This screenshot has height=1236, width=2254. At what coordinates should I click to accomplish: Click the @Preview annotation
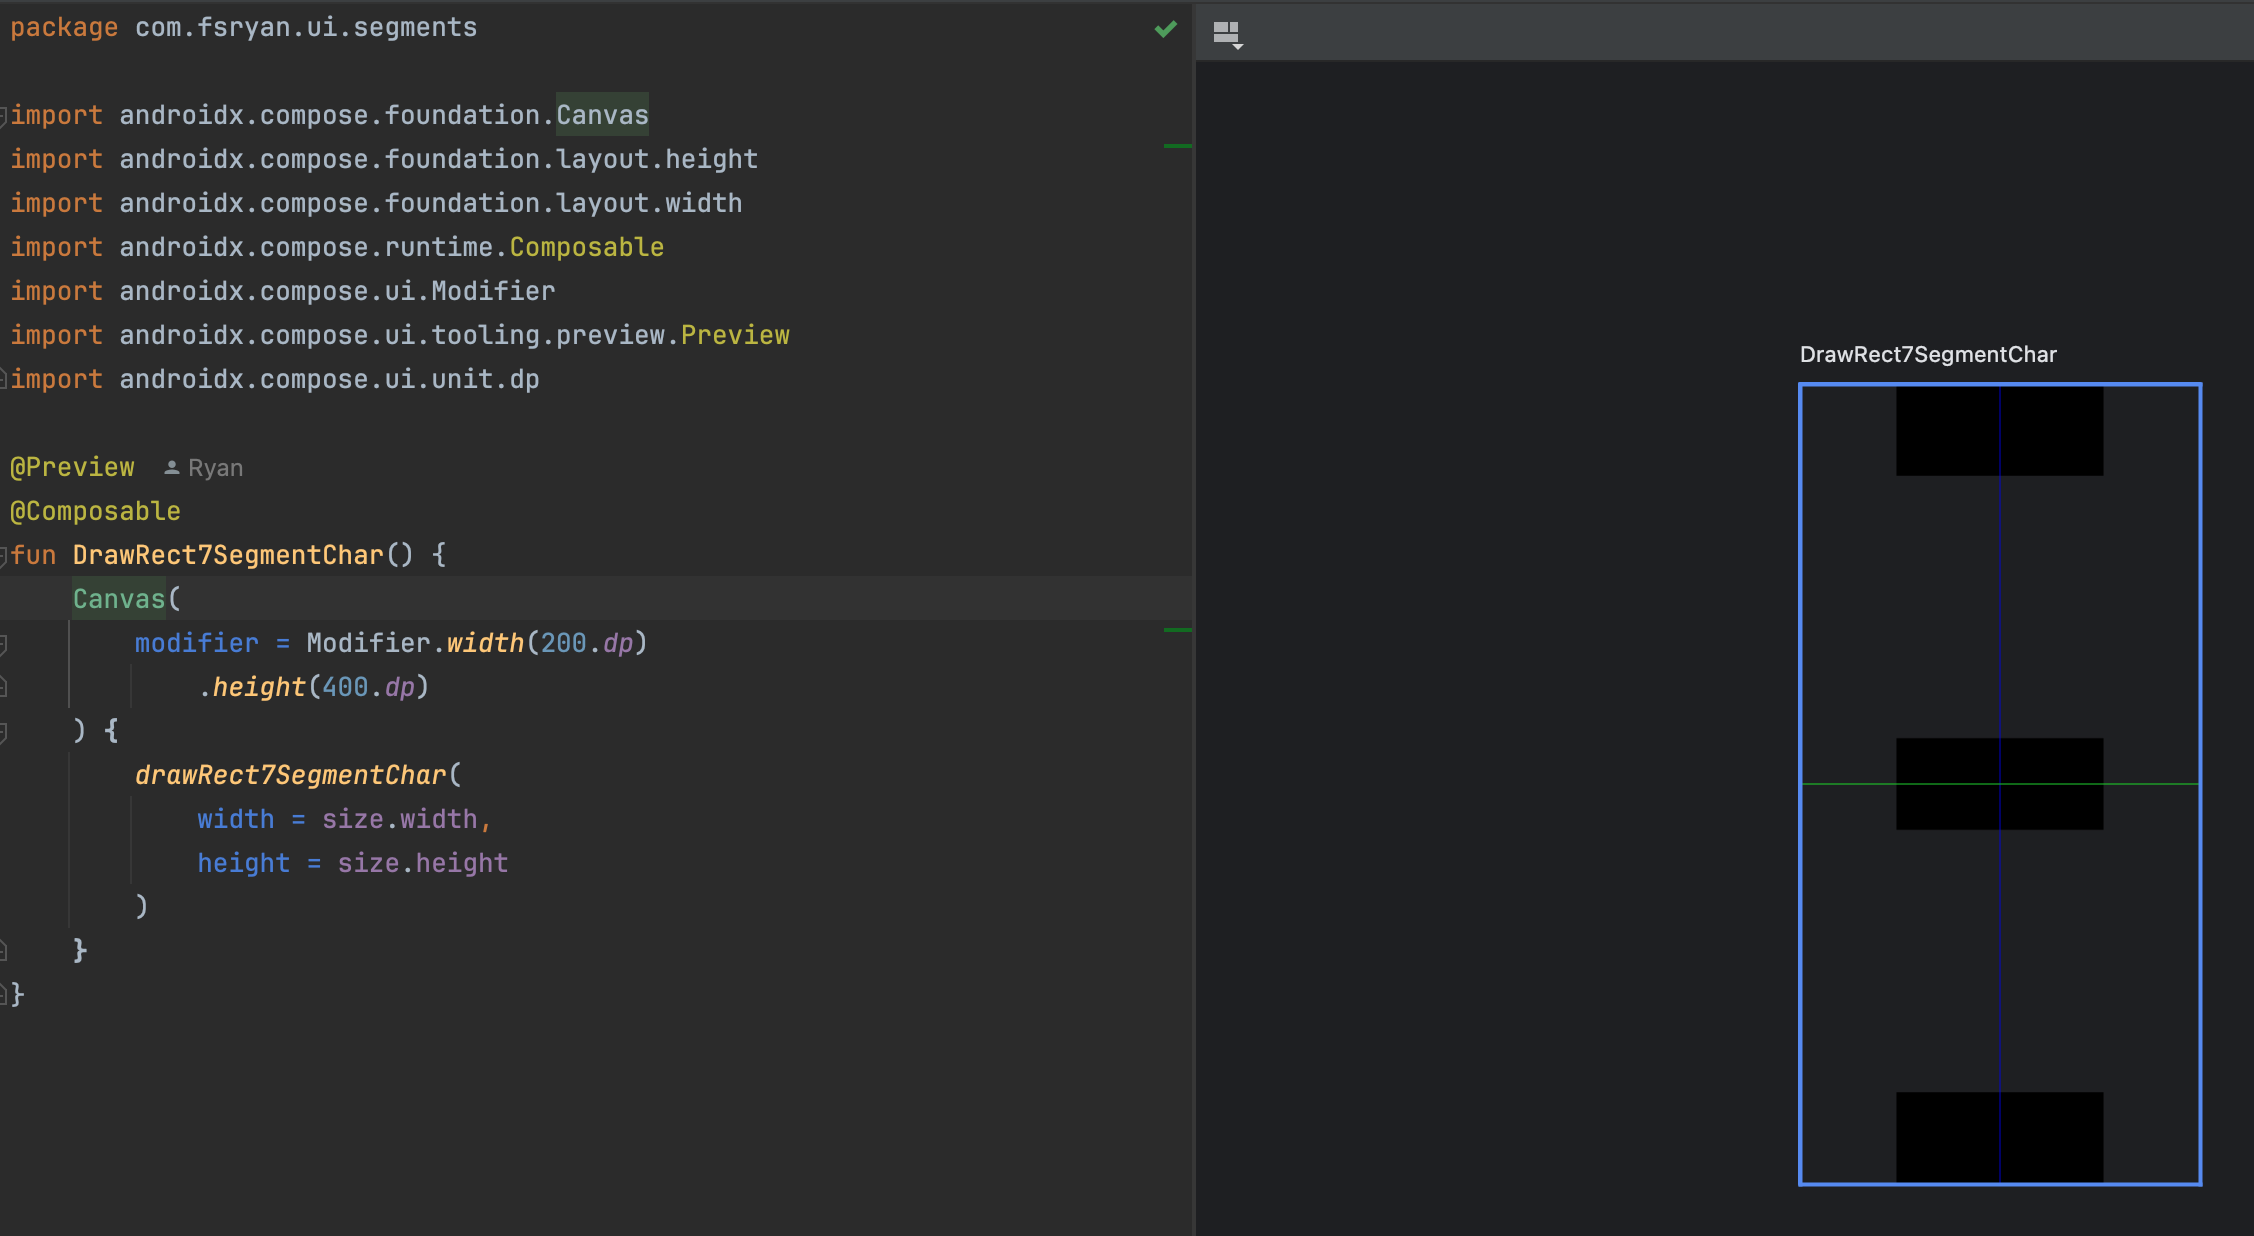click(72, 467)
